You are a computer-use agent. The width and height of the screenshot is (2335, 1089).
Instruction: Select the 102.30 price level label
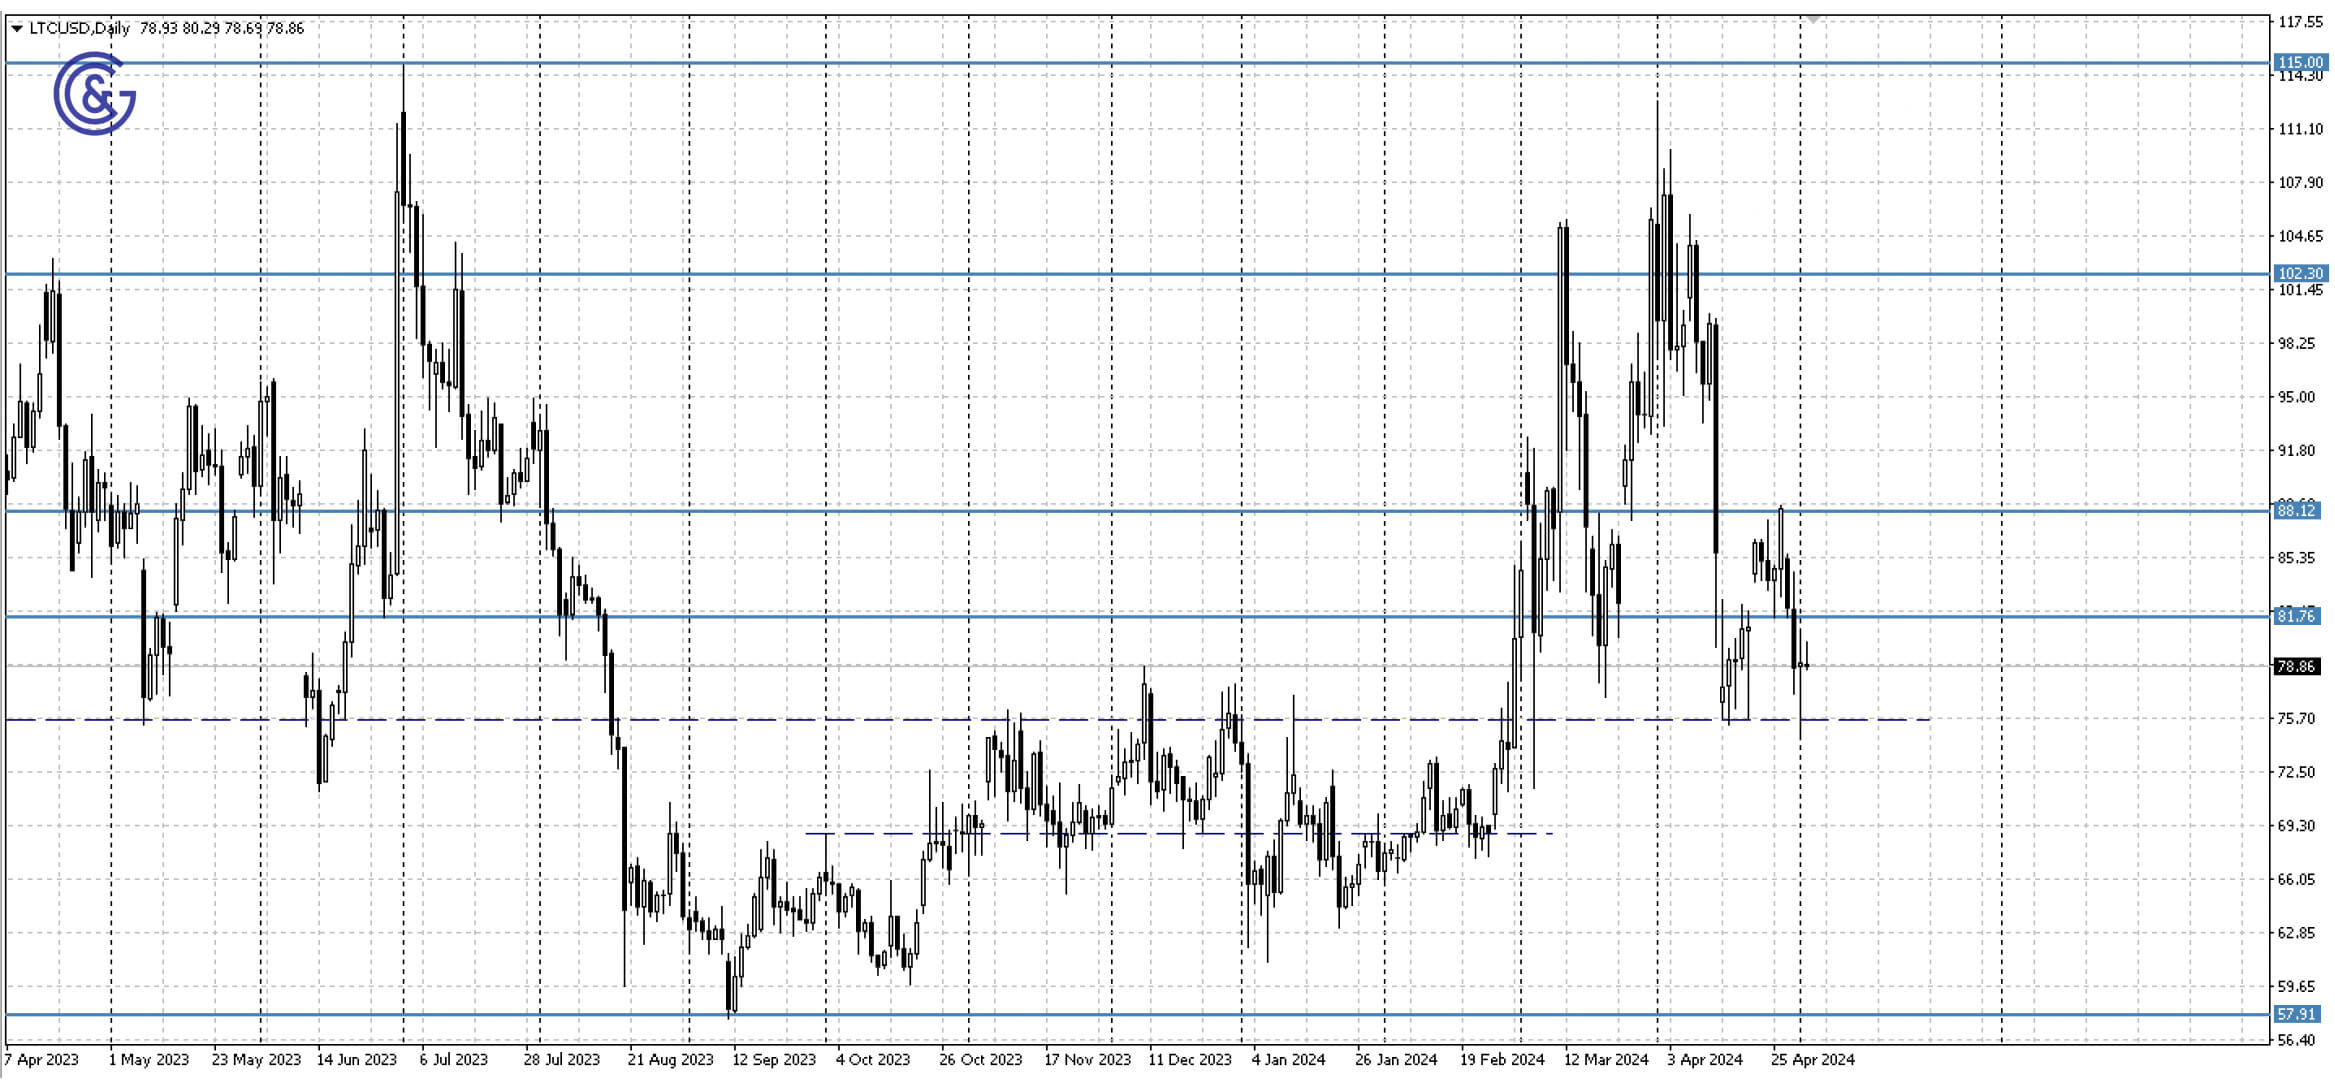click(x=2299, y=273)
